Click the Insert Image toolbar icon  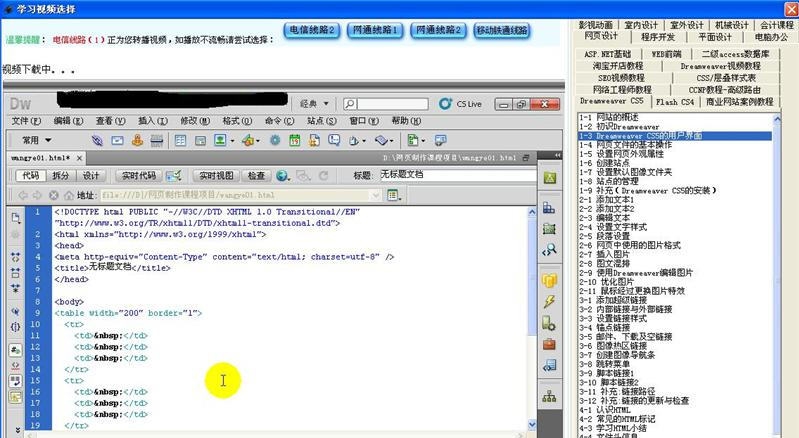pos(220,140)
